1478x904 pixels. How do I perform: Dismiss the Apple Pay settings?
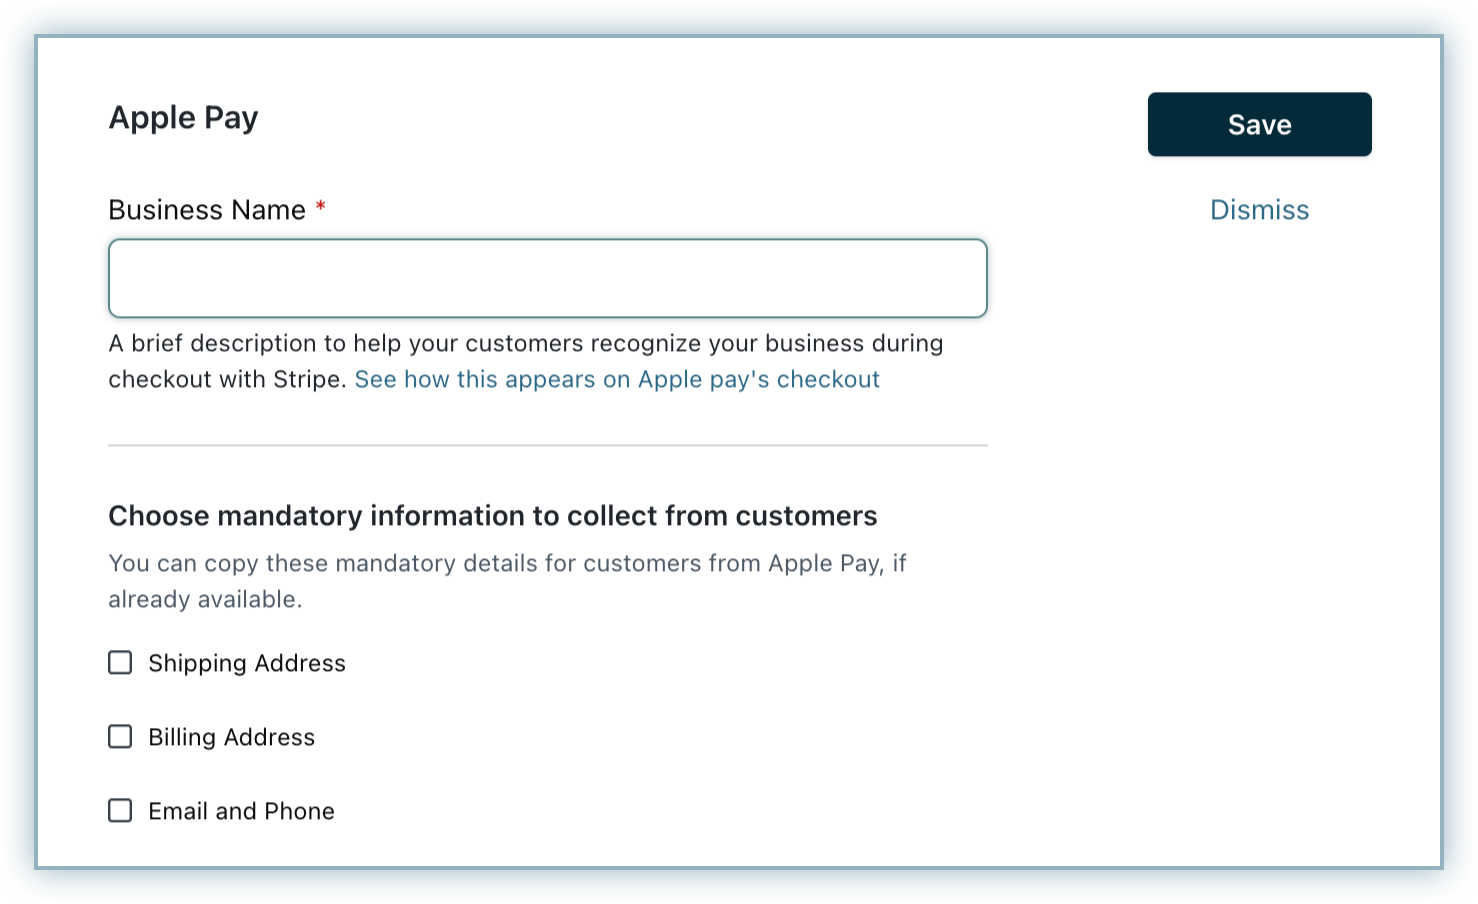click(1259, 210)
